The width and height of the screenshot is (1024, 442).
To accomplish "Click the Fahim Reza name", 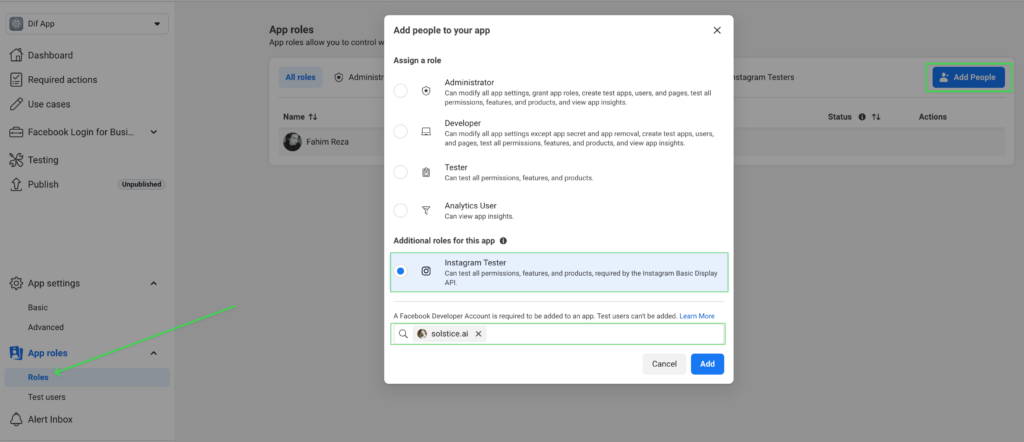I will tap(327, 142).
